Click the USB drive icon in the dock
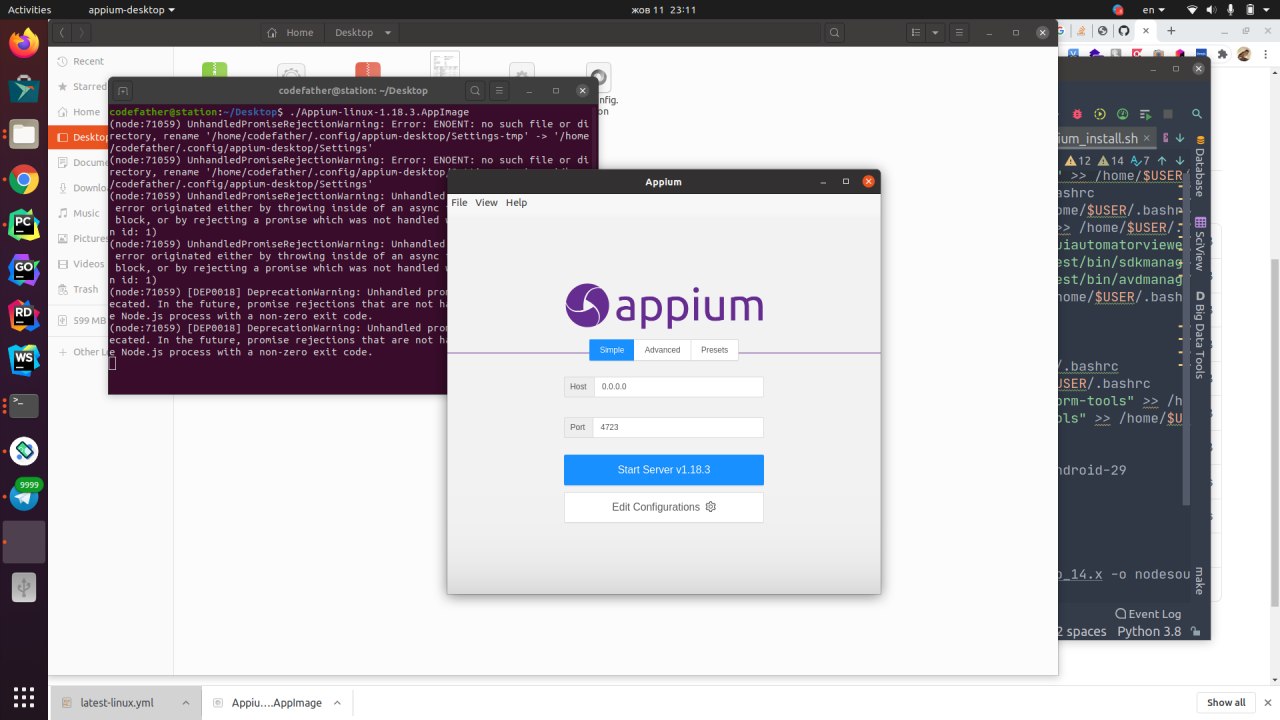The width and height of the screenshot is (1280, 720). [24, 587]
